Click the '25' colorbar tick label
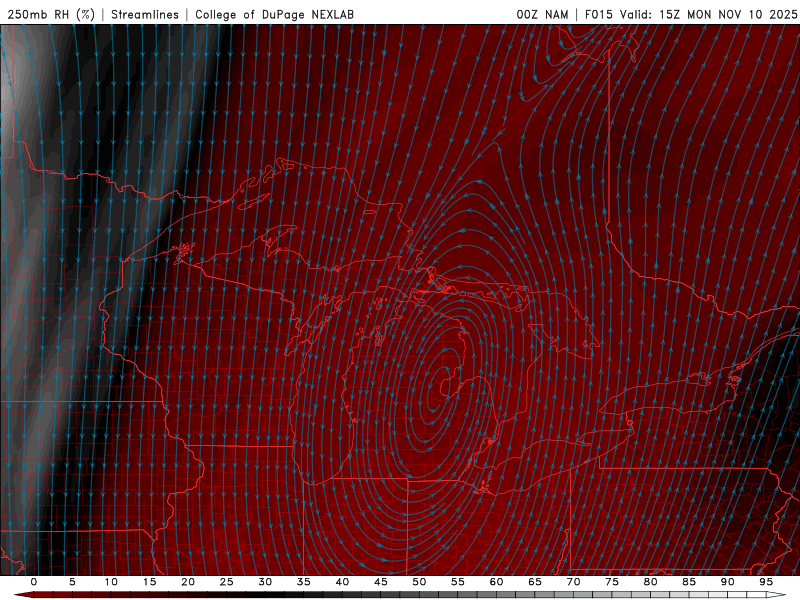 (x=227, y=582)
